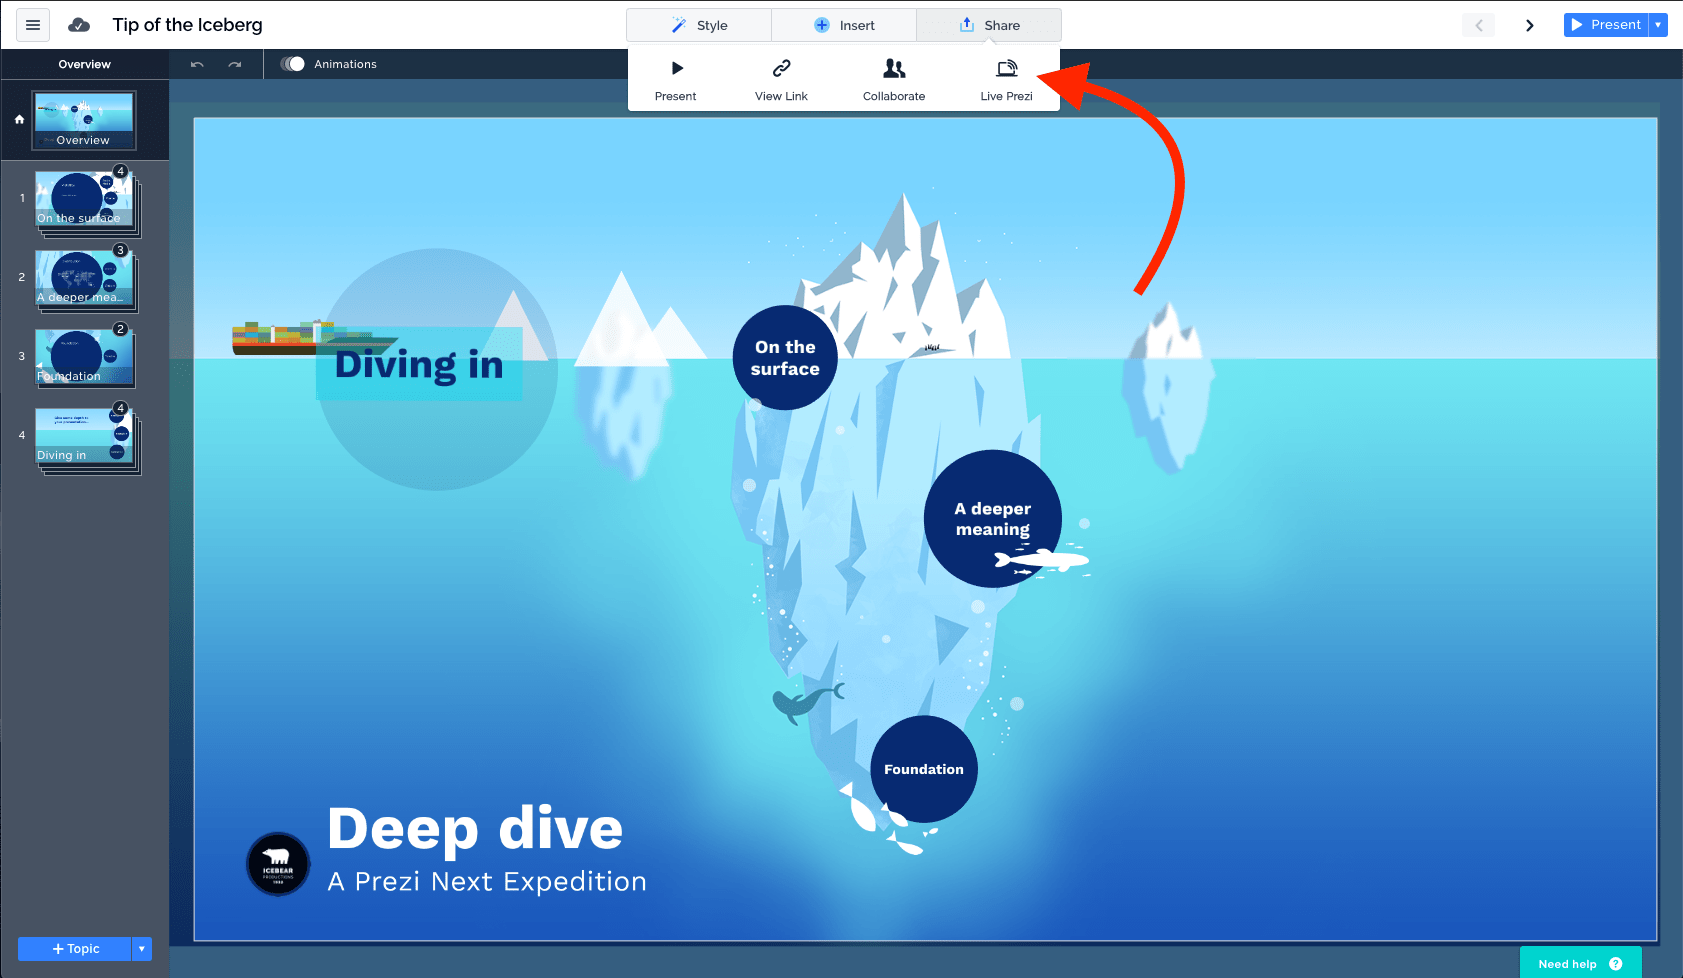Toggle the Animations switch
This screenshot has height=978, width=1683.
tap(292, 64)
